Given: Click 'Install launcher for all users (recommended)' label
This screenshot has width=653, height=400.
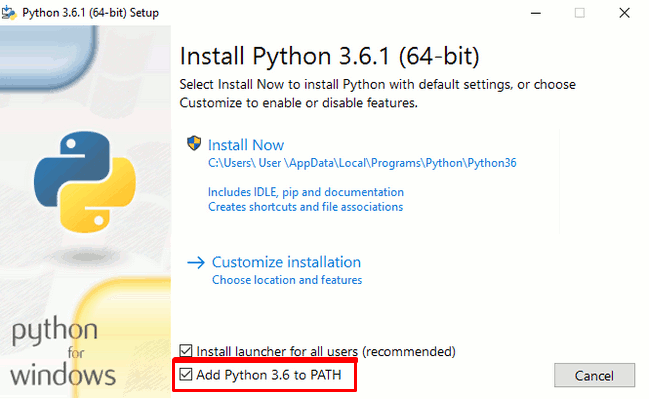Looking at the screenshot, I should (326, 352).
